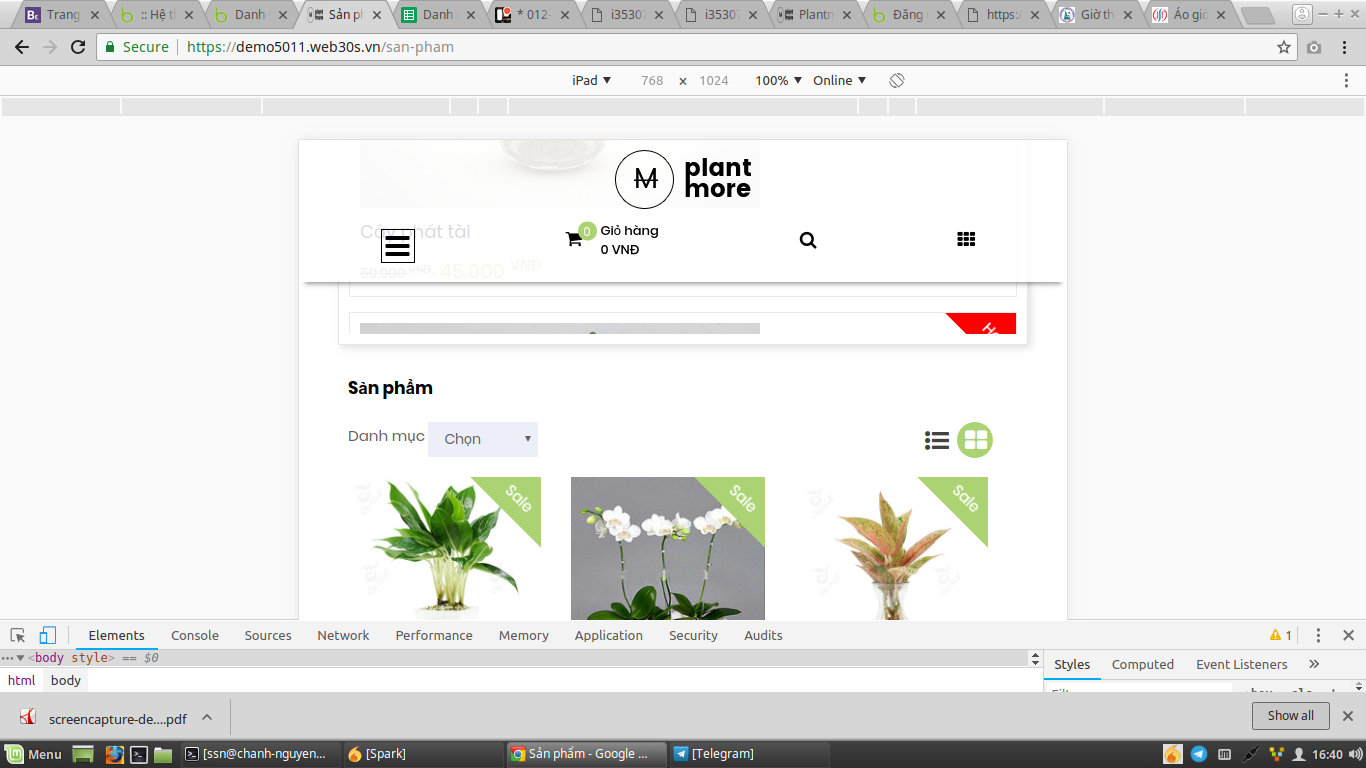Screen dimensions: 1366x768
Task: Open the downloaded screencapture pdf file
Action: click(x=104, y=718)
